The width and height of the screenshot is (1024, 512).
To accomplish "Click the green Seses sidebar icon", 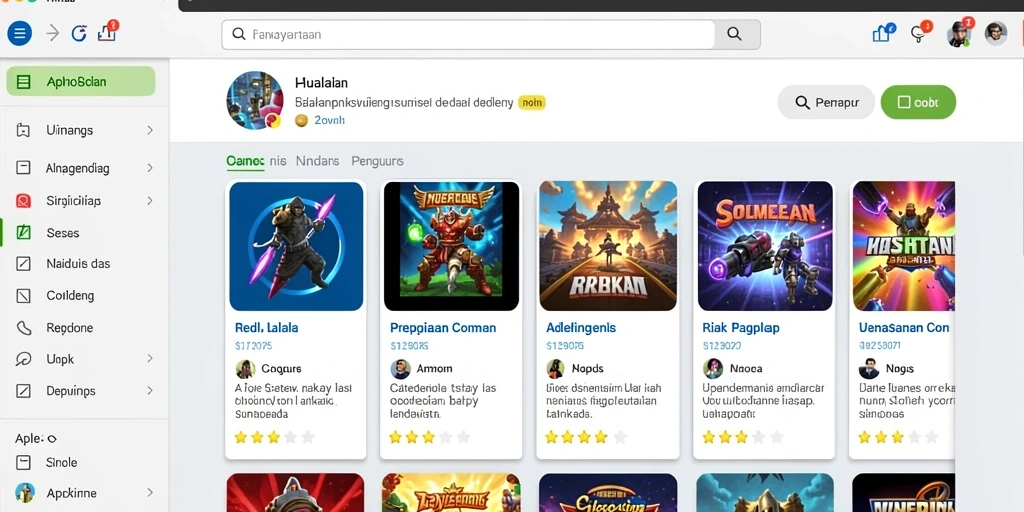I will [23, 232].
